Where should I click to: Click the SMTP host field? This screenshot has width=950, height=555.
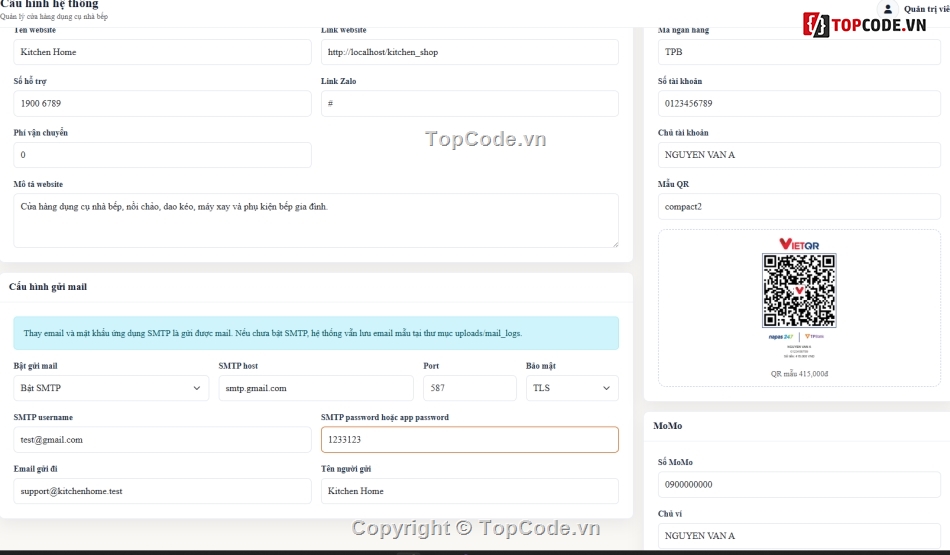[316, 388]
